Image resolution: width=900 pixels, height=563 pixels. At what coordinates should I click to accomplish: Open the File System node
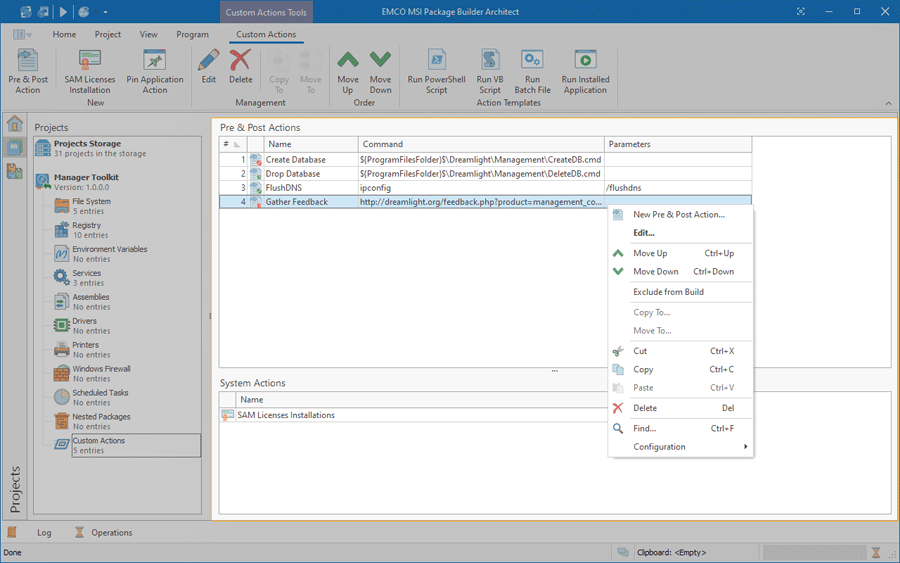coord(91,206)
